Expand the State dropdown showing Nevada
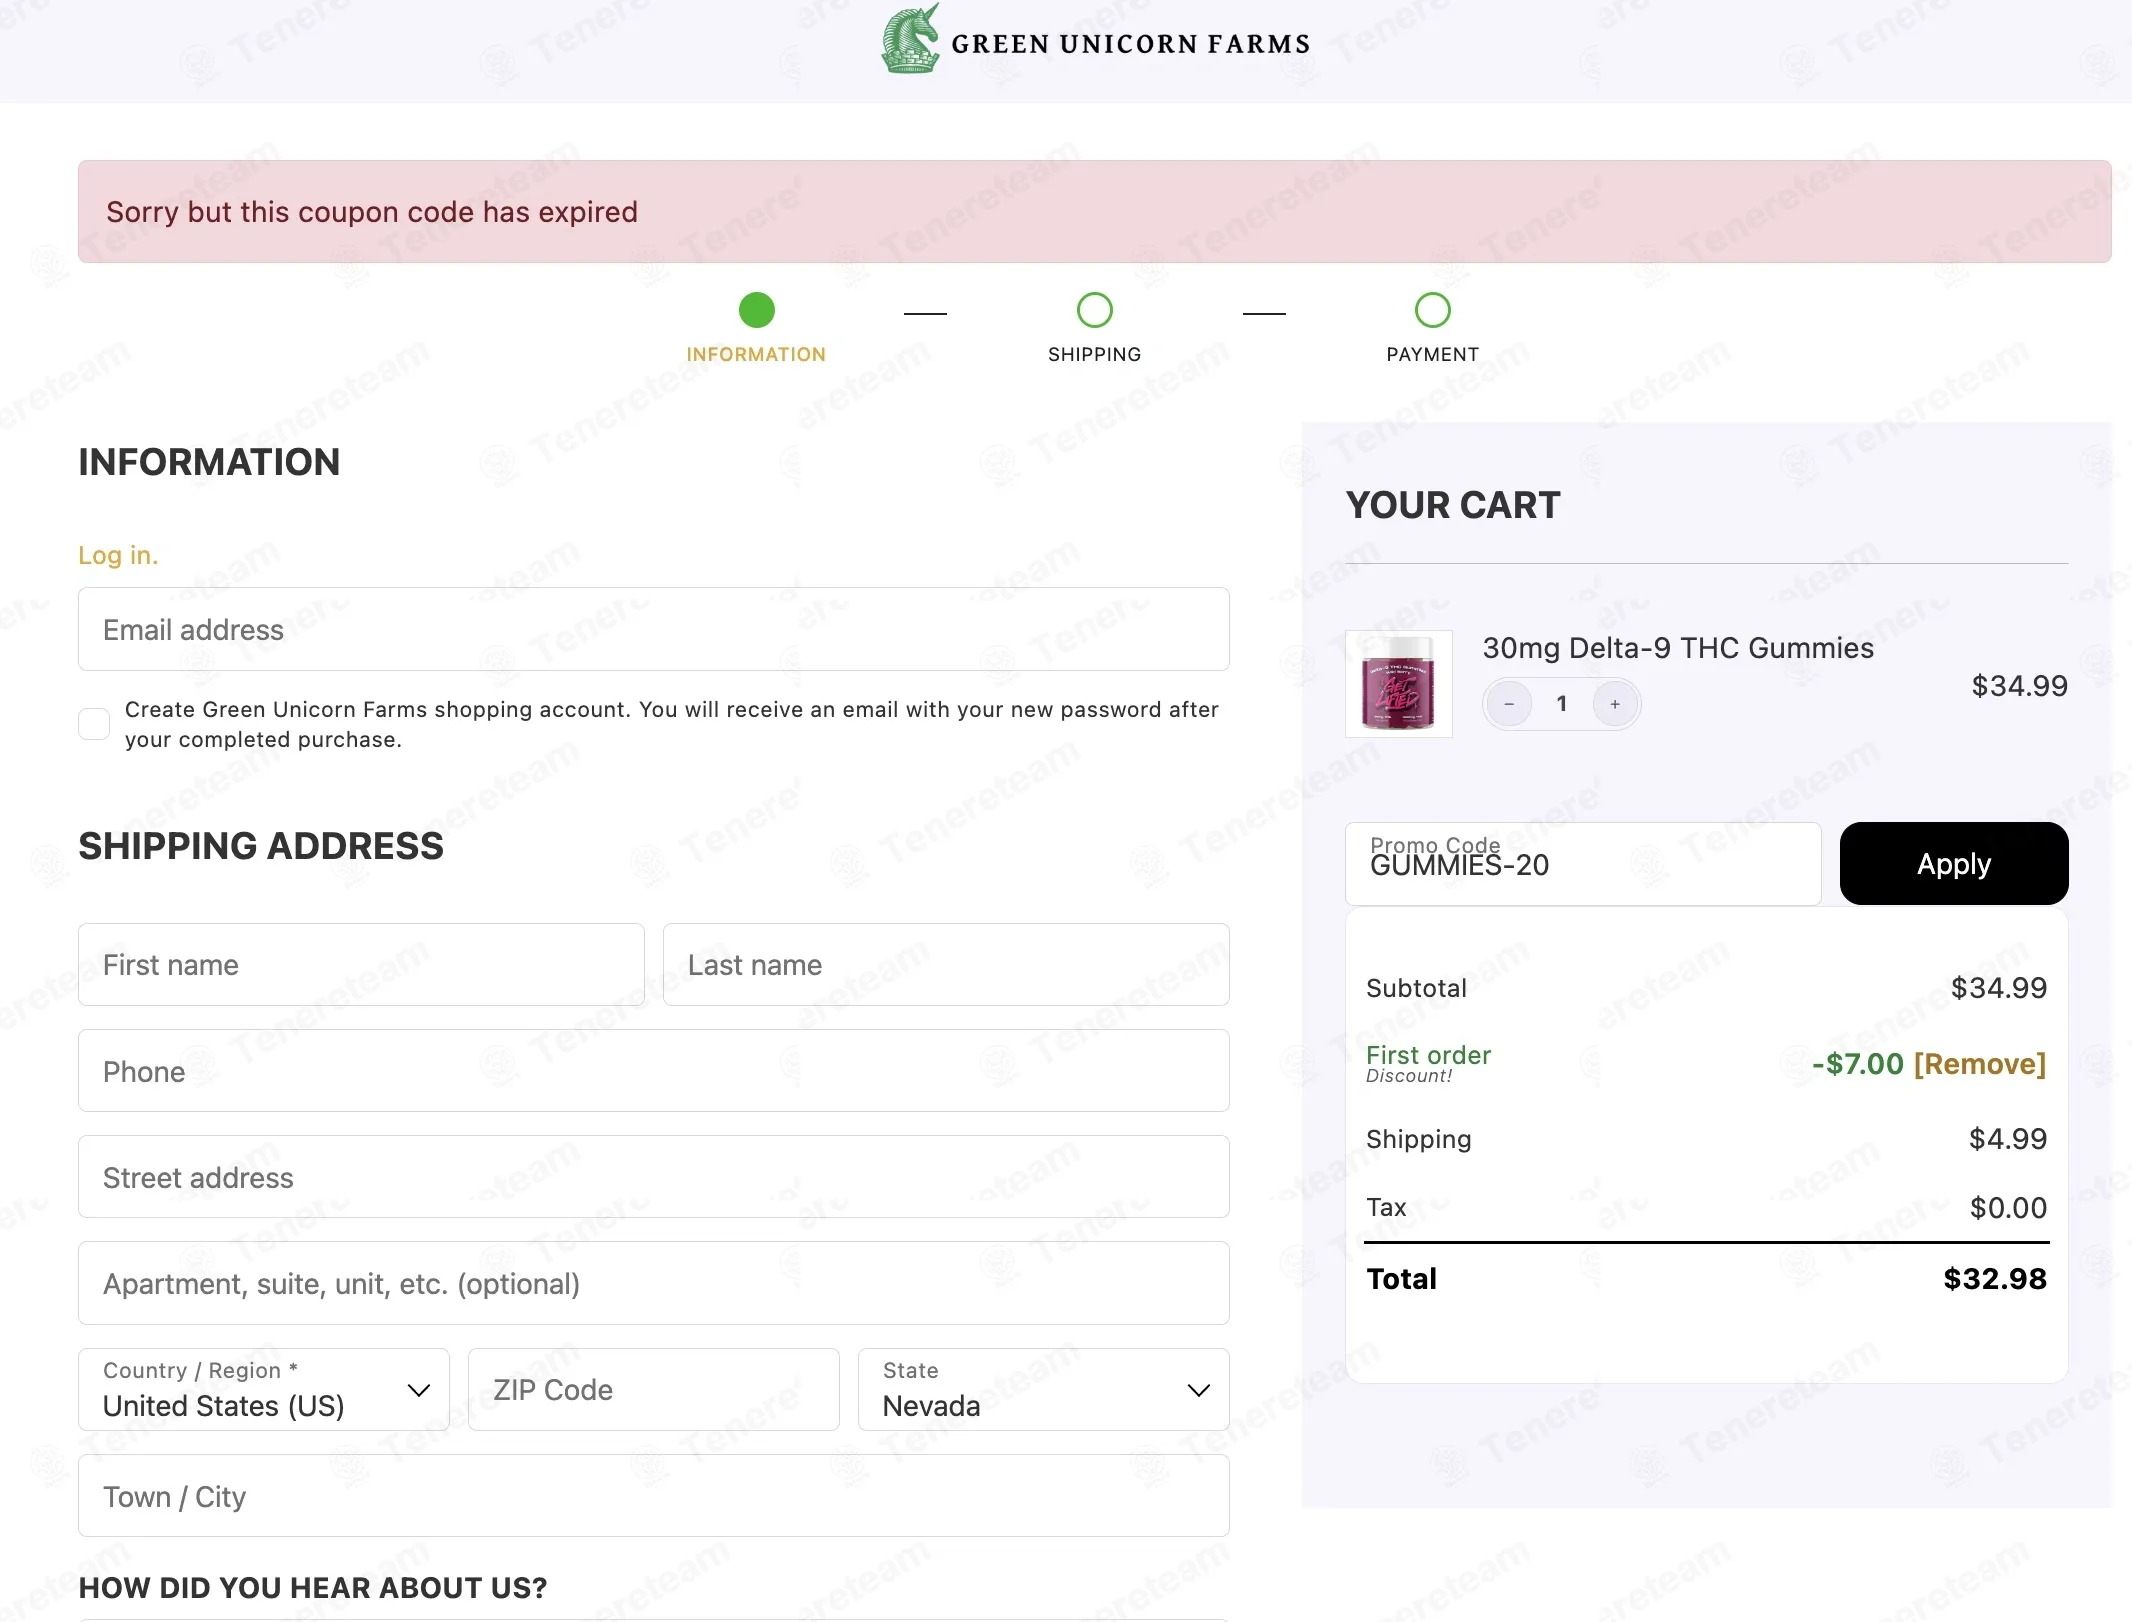Viewport: 2132px width, 1622px height. 1043,1389
